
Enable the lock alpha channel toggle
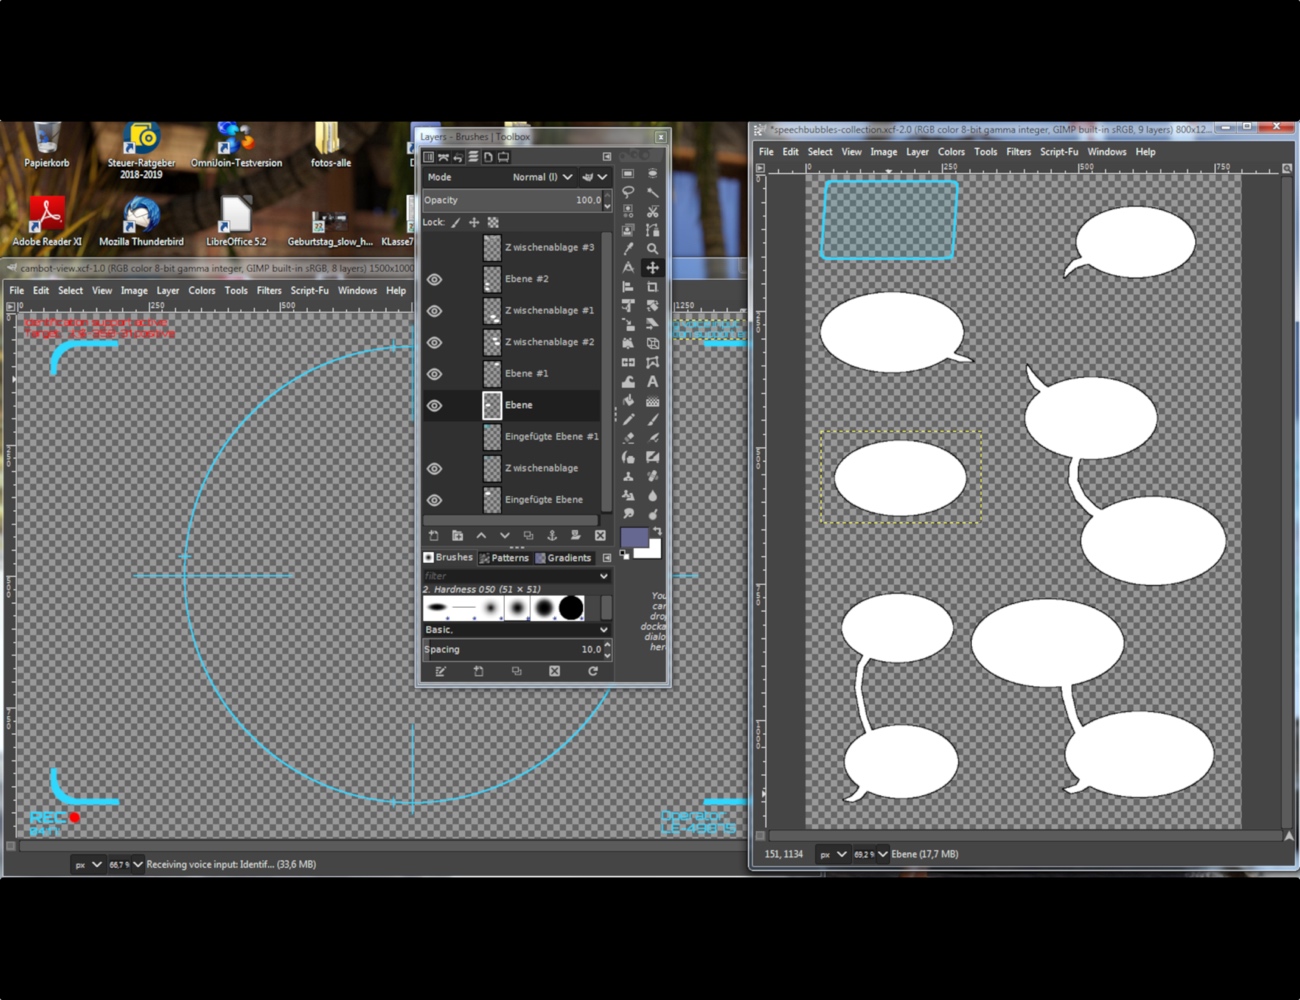[x=494, y=222]
